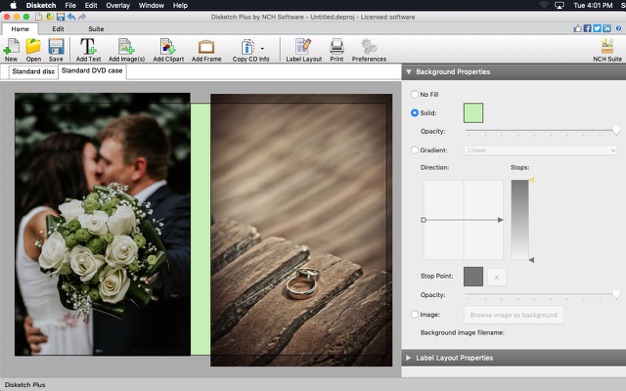
Task: Open the Help menu
Action: pos(180,5)
